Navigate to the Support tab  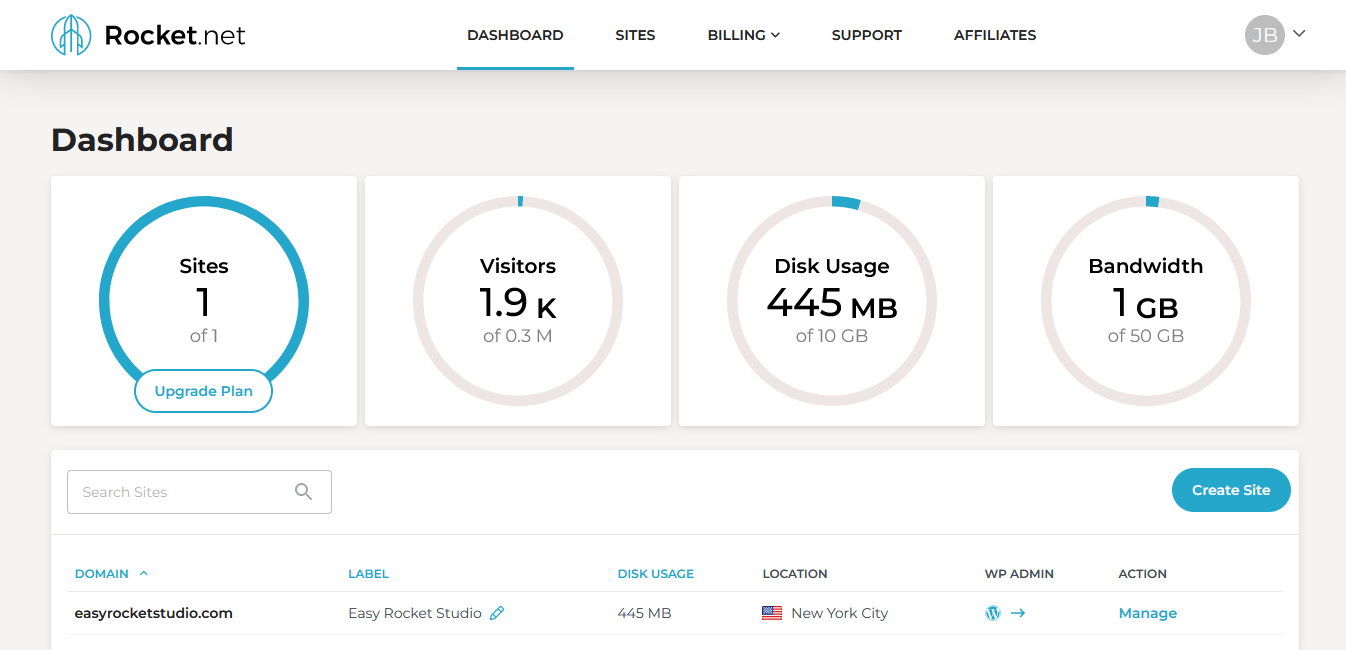point(866,35)
